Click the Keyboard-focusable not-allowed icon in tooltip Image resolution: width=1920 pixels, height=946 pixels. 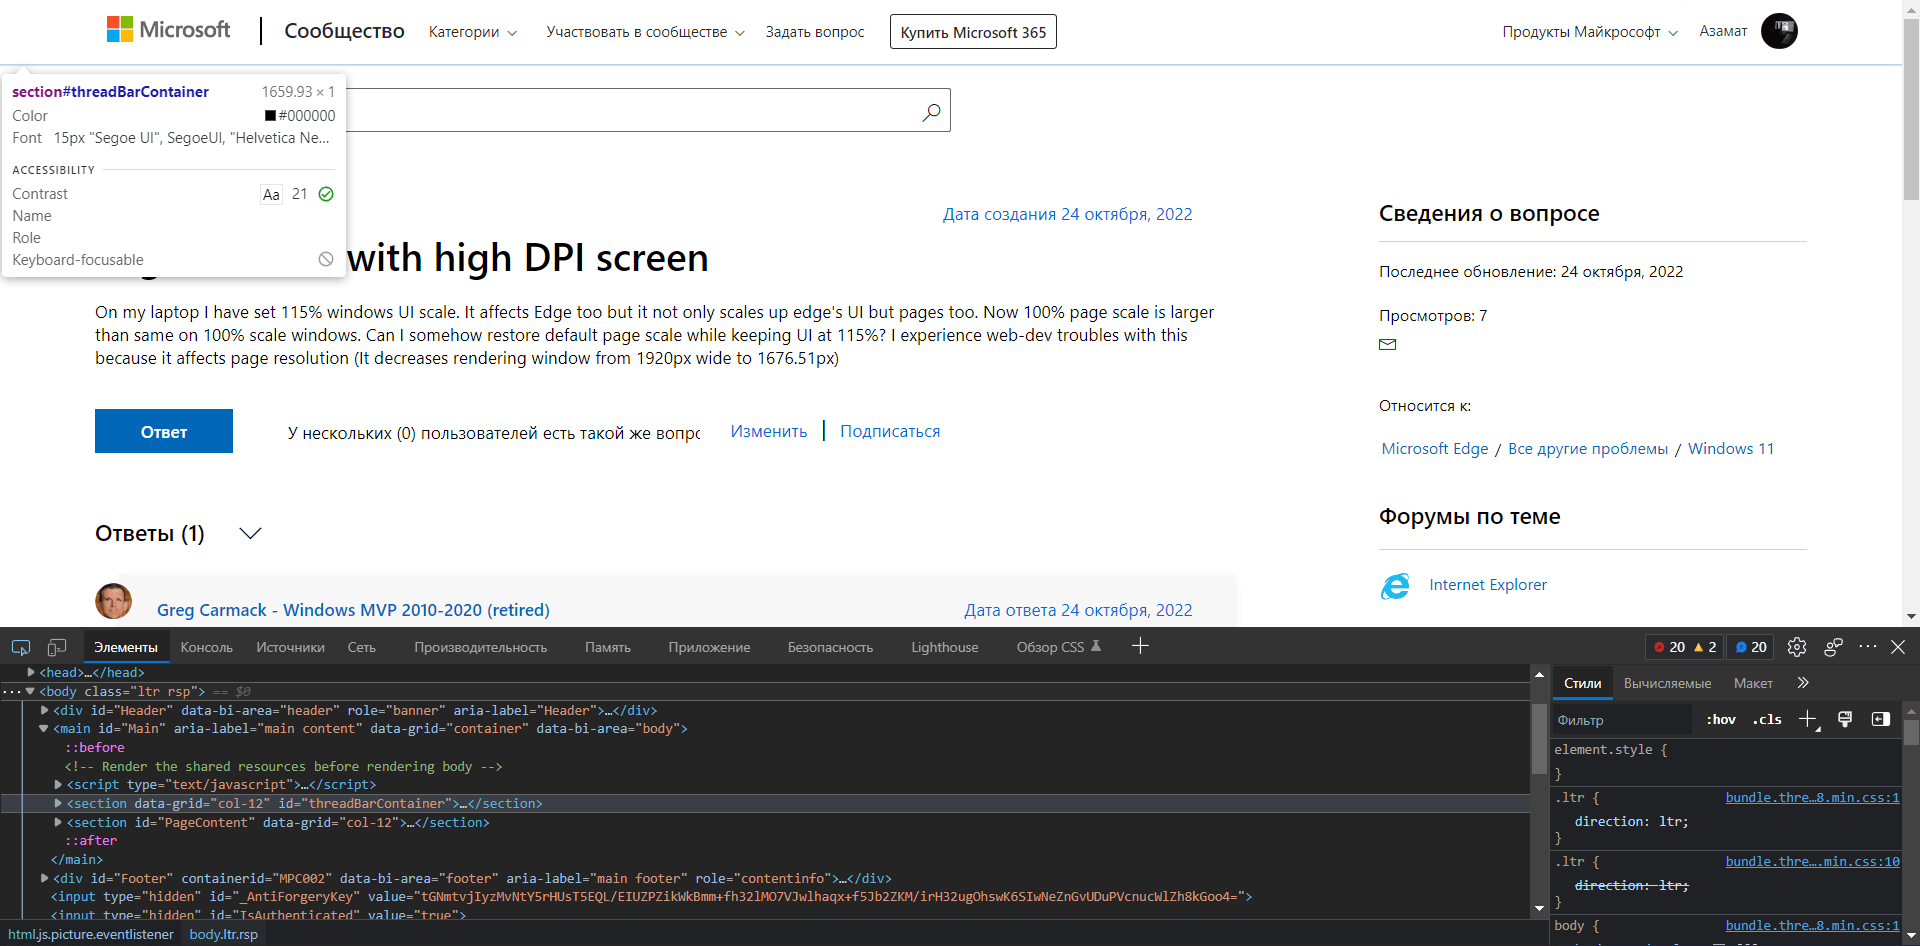[326, 259]
